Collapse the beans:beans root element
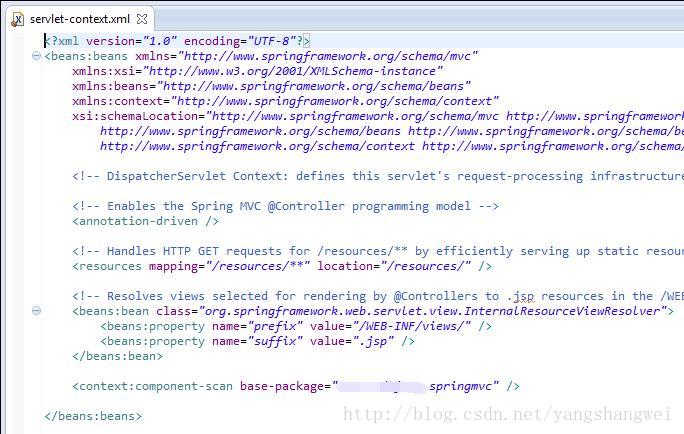The image size is (684, 434). point(36,56)
